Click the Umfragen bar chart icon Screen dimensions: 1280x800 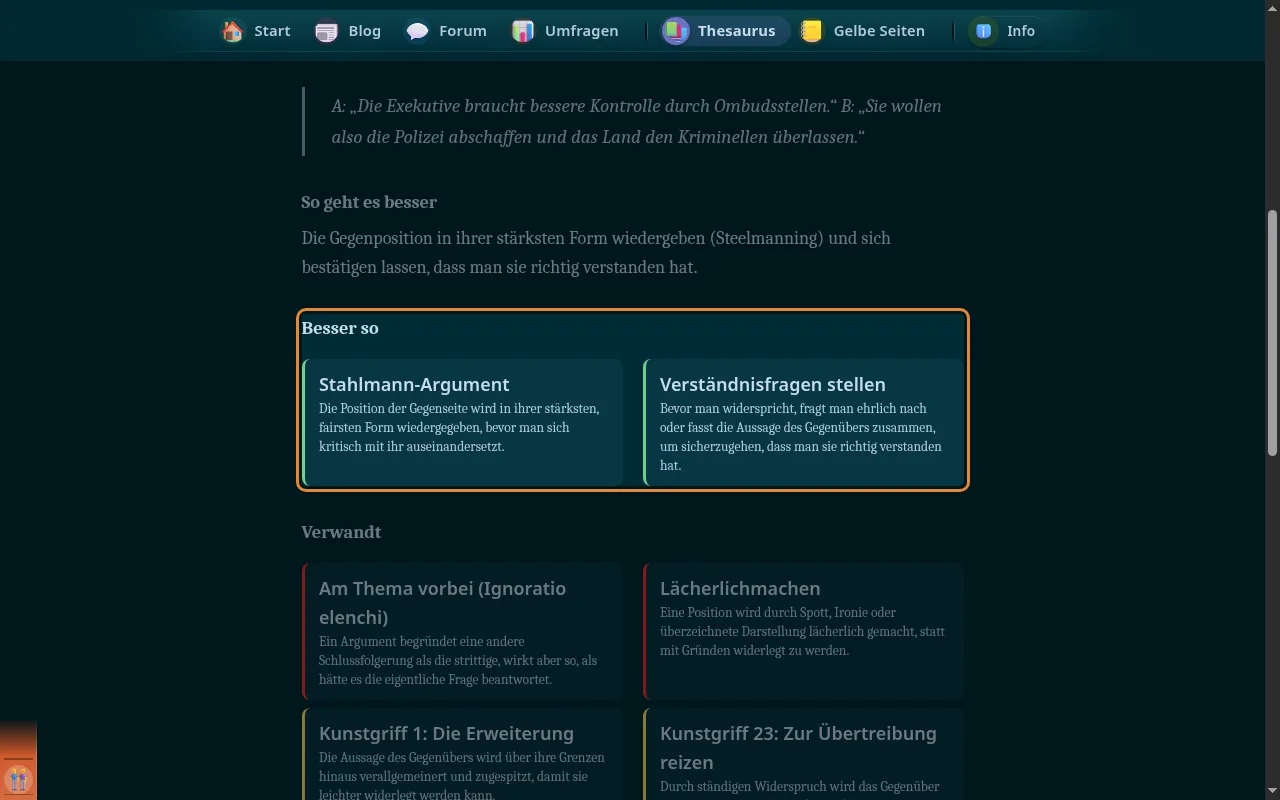pos(523,31)
